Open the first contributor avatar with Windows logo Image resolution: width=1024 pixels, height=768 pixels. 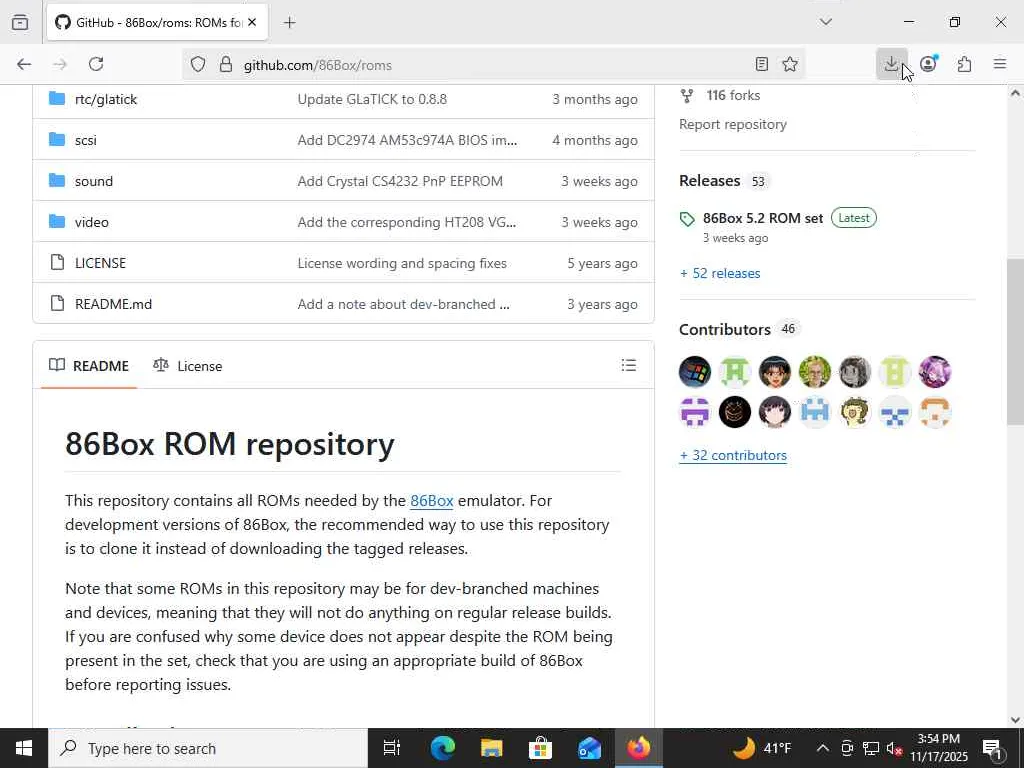[695, 372]
